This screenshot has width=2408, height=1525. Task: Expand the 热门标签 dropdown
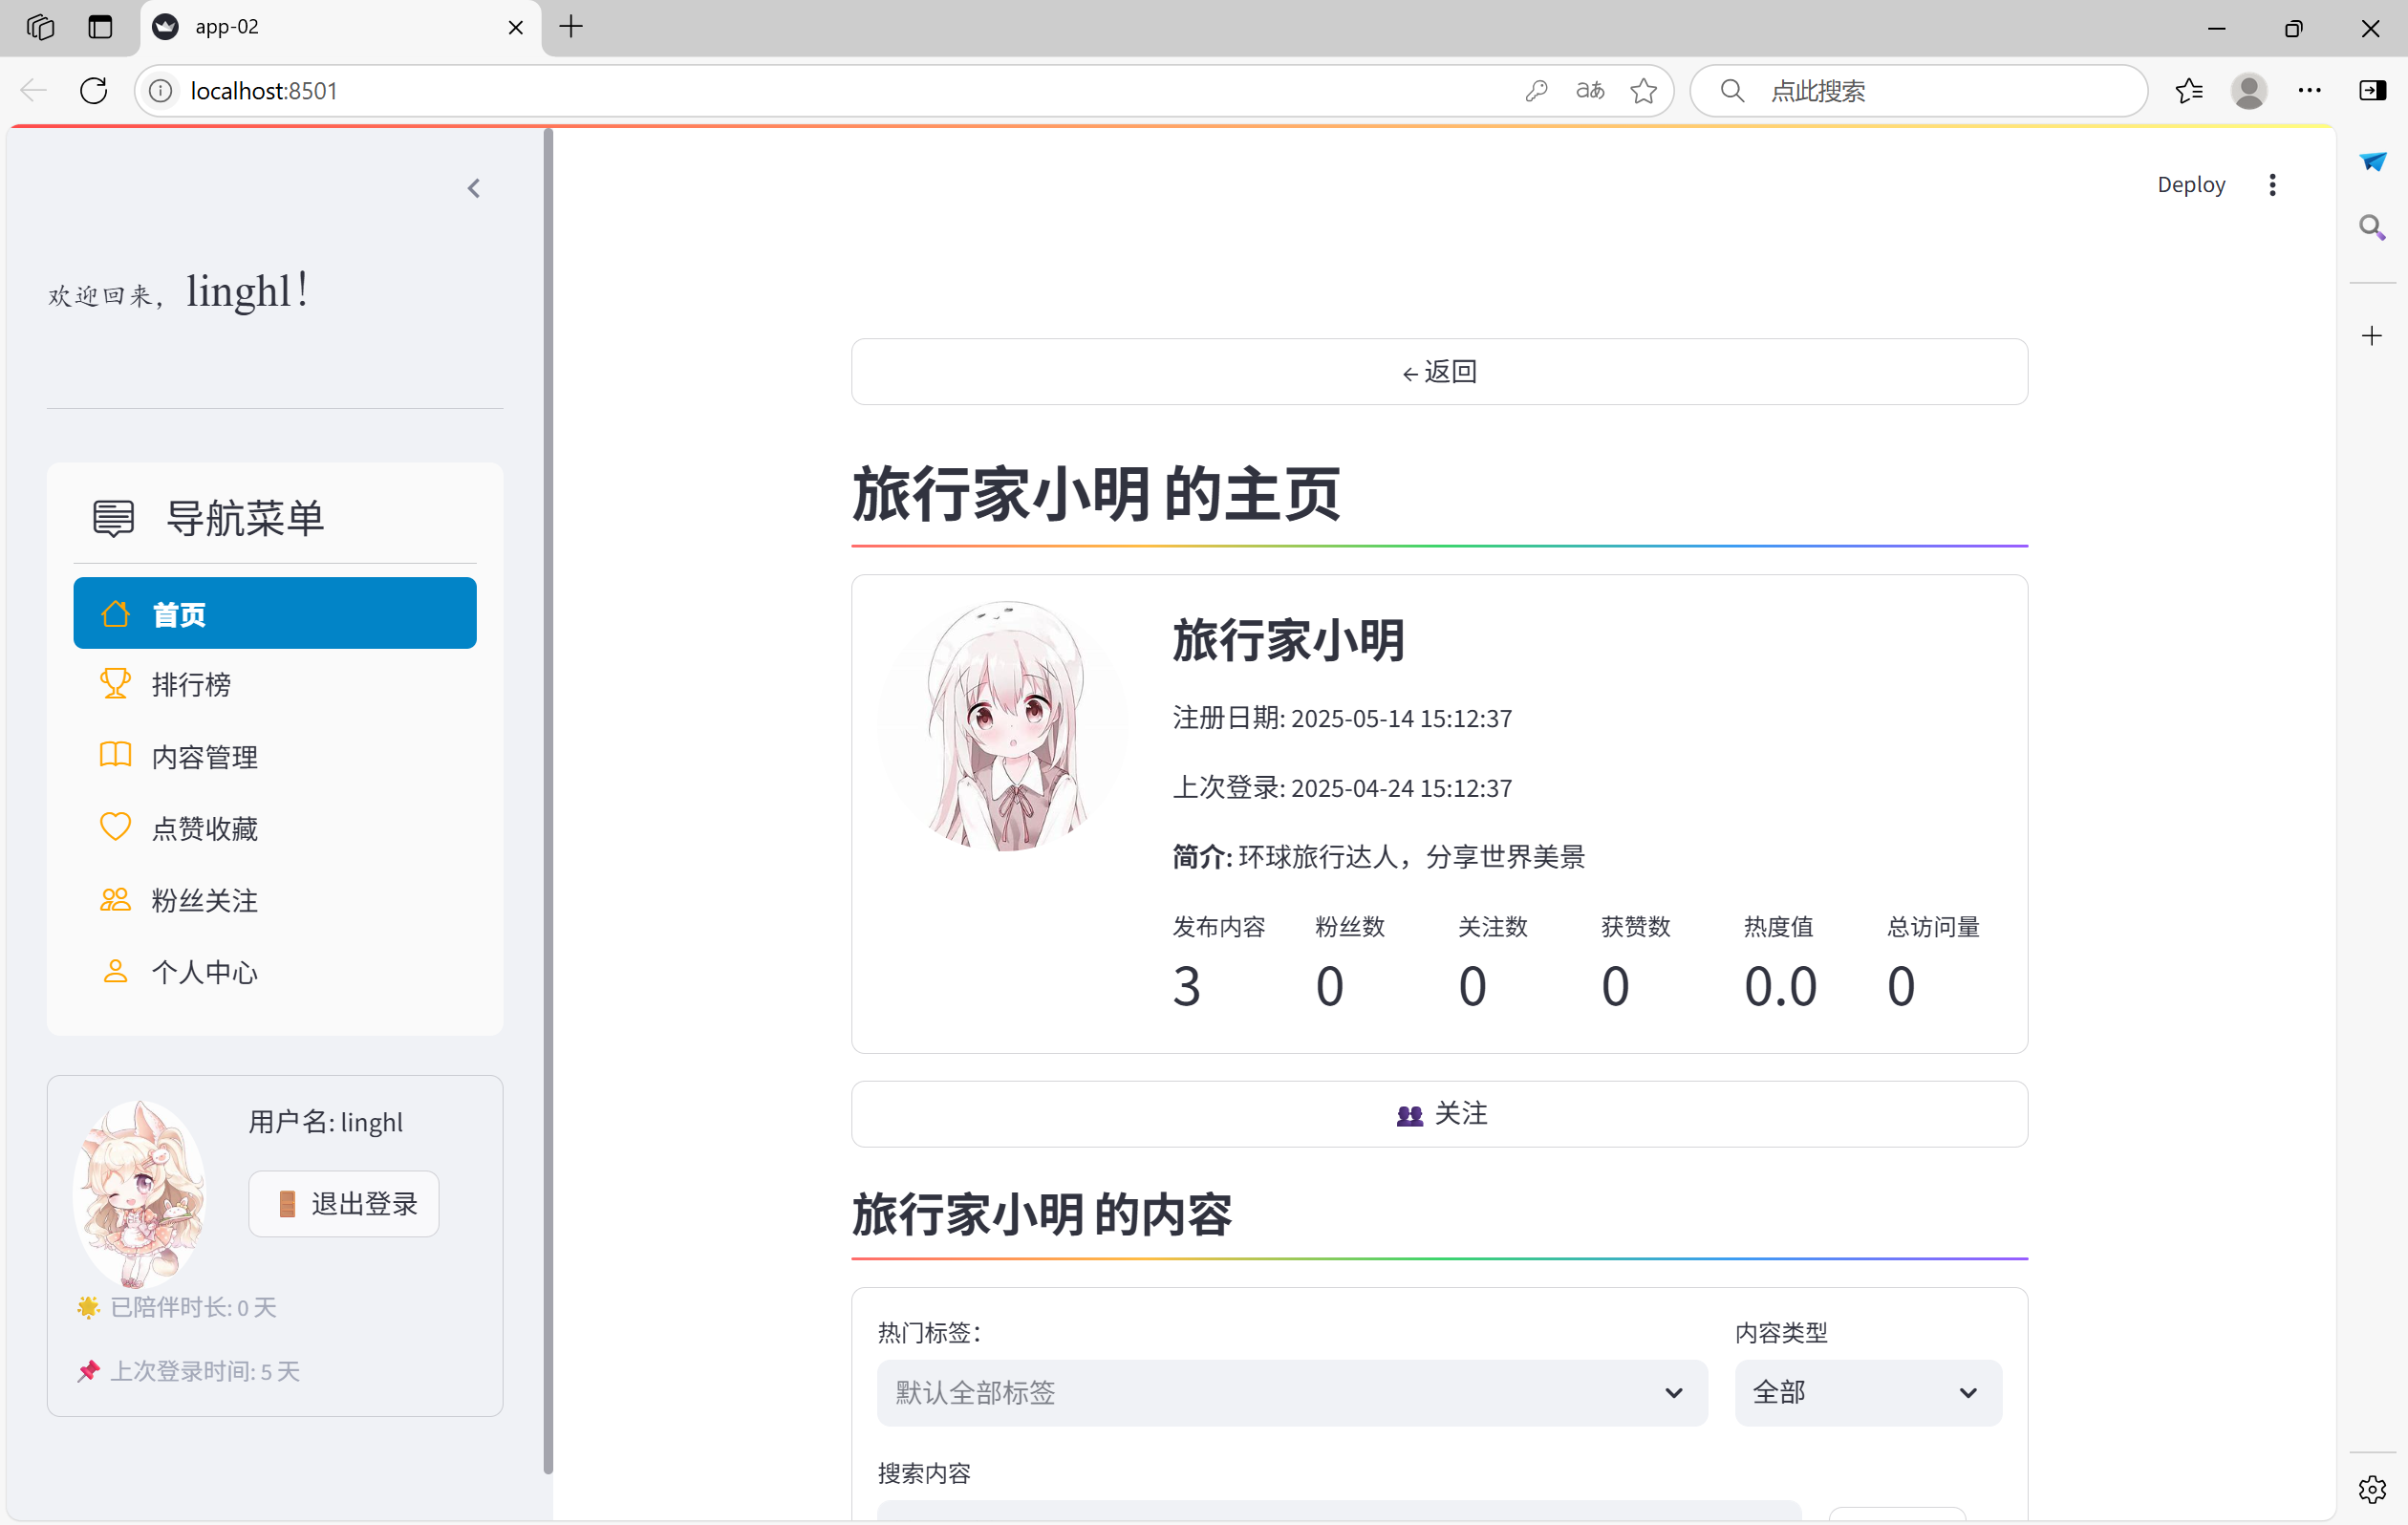coord(1291,1392)
